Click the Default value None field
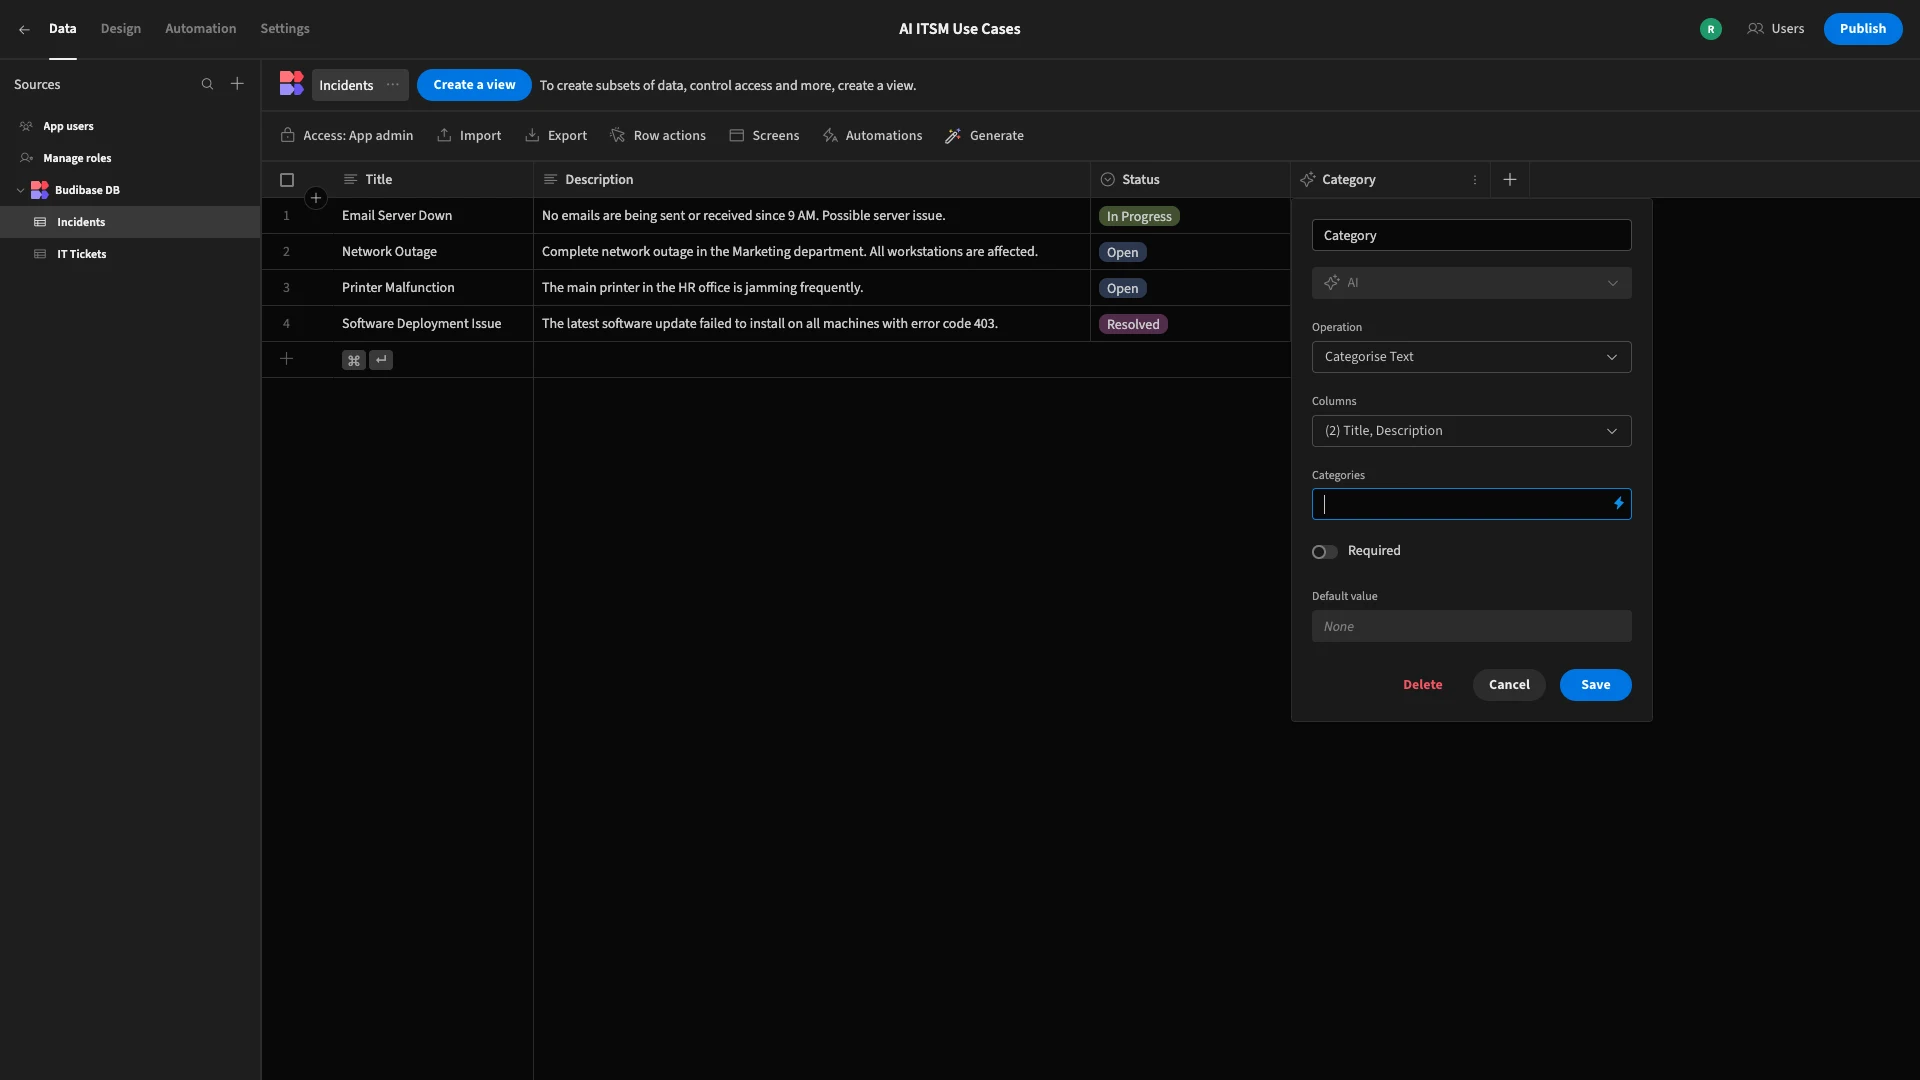The image size is (1920, 1080). 1471,627
